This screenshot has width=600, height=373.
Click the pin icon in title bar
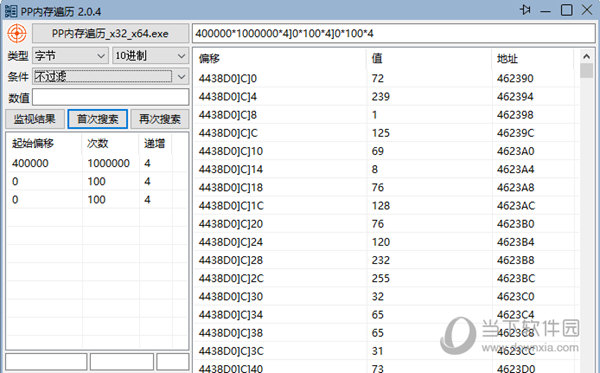[x=525, y=10]
